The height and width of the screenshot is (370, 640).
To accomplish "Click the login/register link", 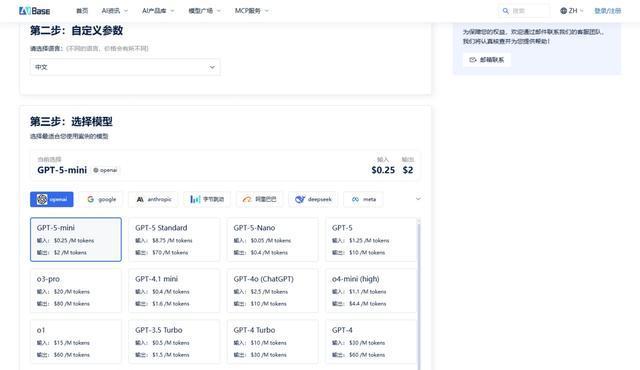I will point(608,11).
